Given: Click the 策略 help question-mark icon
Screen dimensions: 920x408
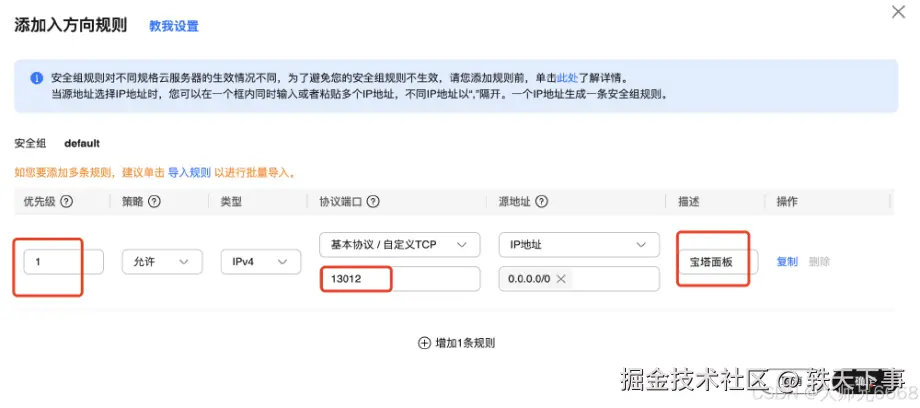Looking at the screenshot, I should coord(155,202).
